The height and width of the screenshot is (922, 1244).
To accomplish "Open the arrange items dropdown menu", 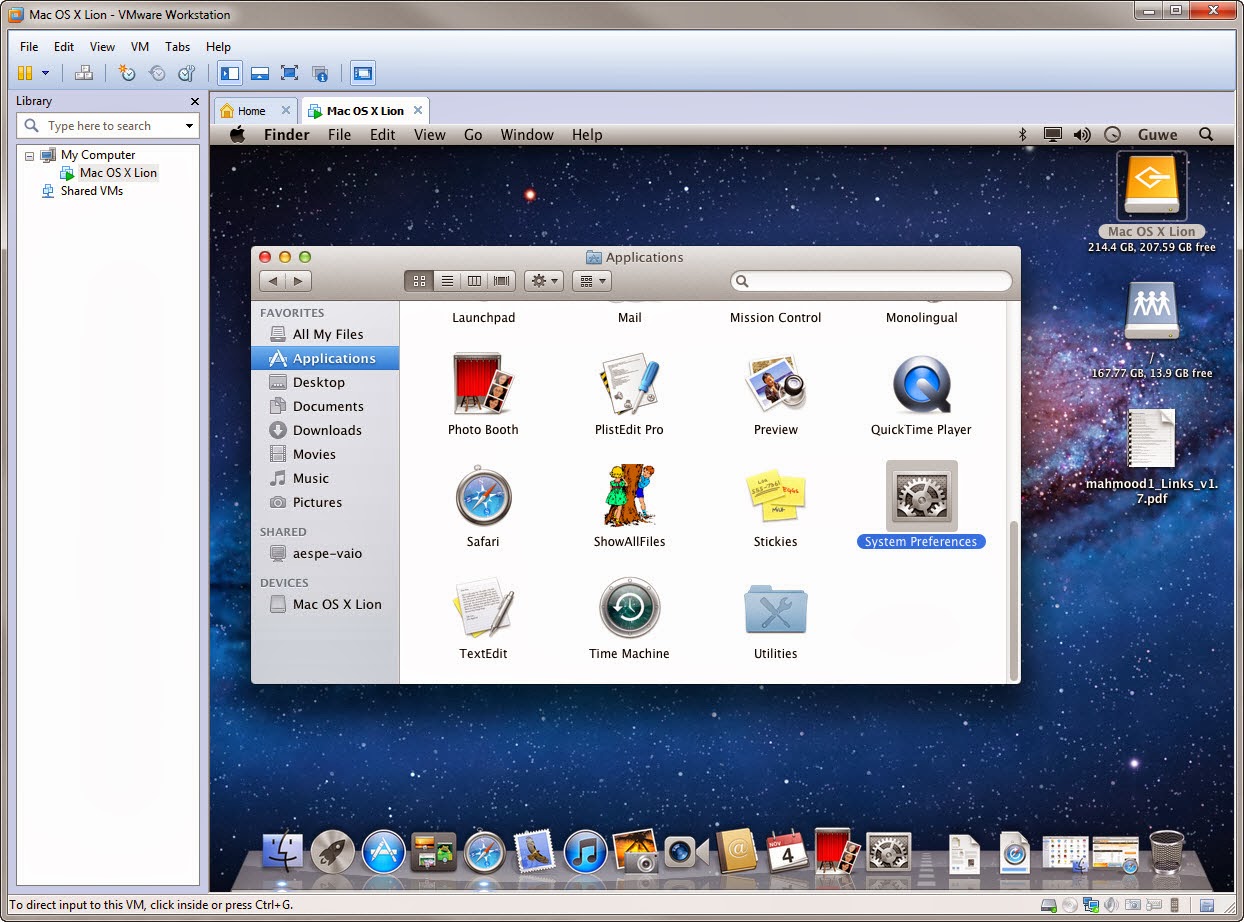I will (x=591, y=281).
